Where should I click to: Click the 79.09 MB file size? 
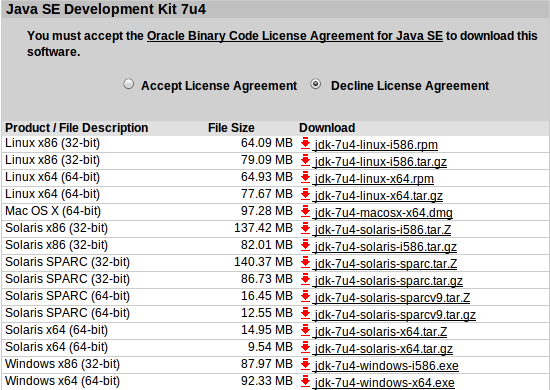267,160
